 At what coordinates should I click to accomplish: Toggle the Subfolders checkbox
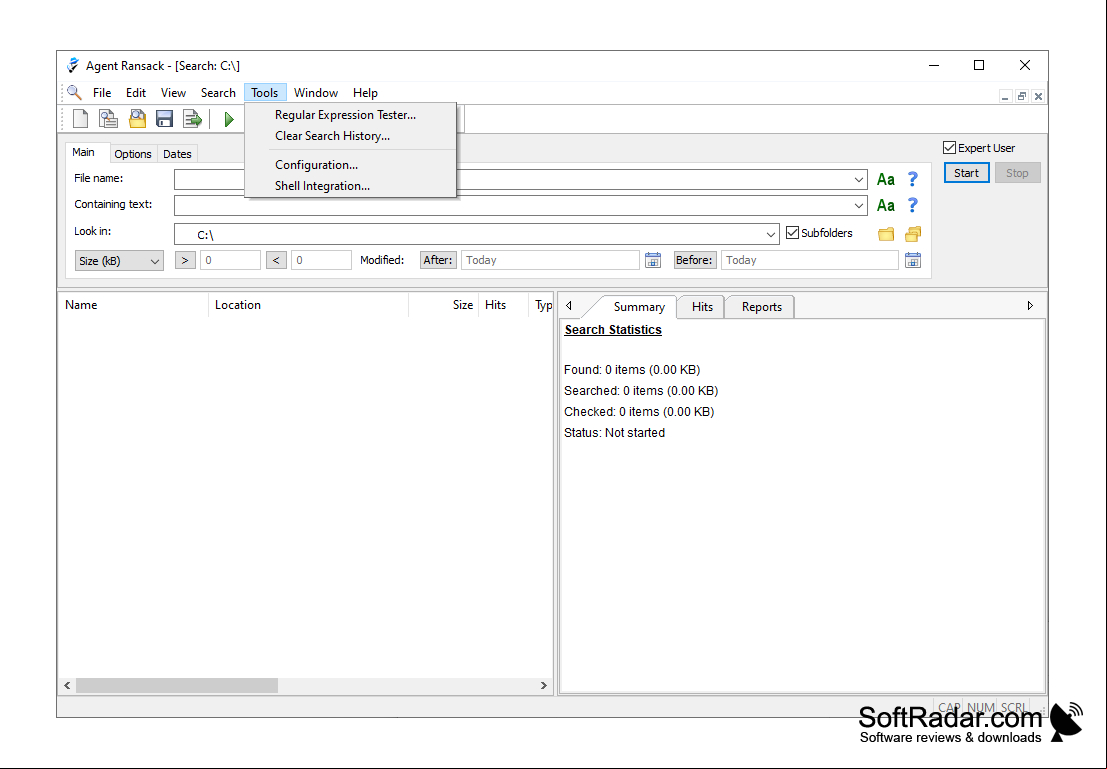(x=792, y=232)
